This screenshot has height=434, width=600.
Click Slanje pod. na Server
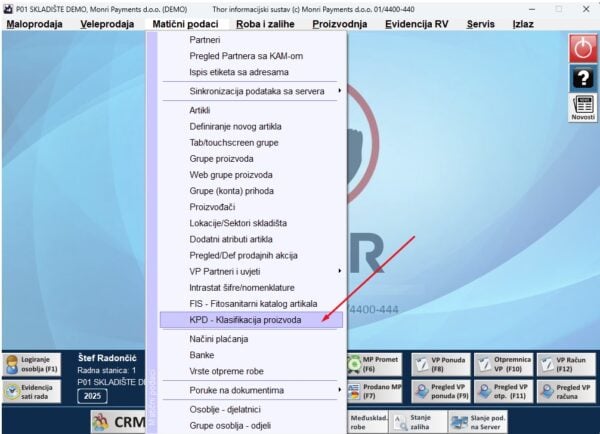(x=471, y=422)
